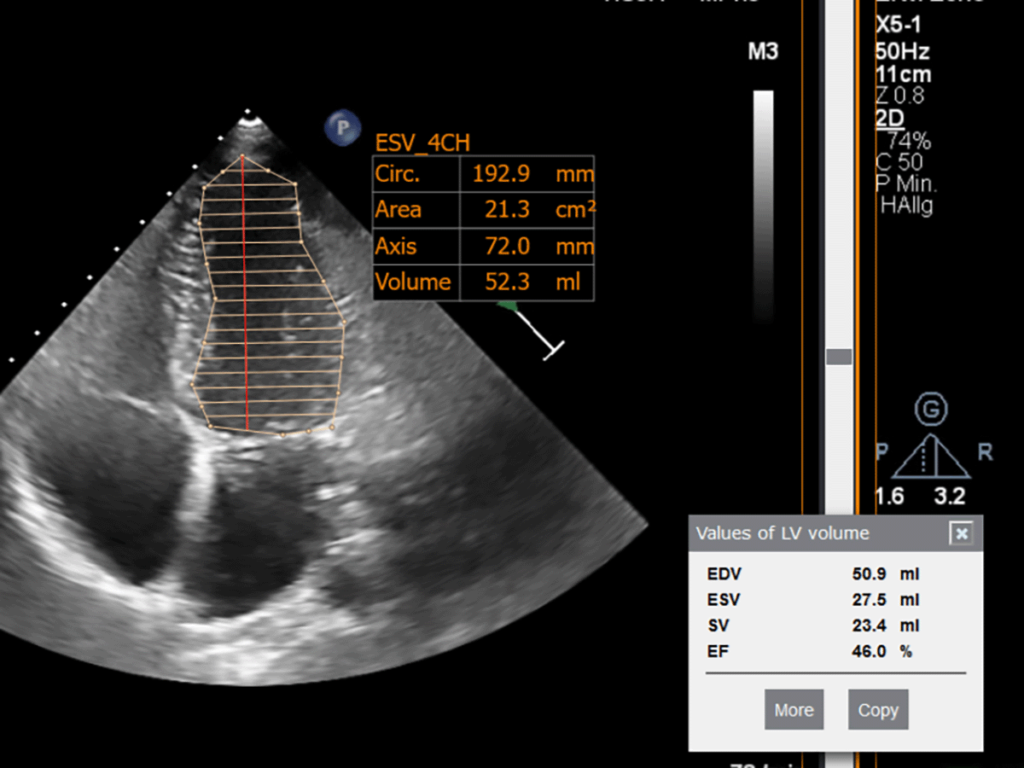Click the underlined 2D mode label
The width and height of the screenshot is (1024, 768).
pos(890,119)
